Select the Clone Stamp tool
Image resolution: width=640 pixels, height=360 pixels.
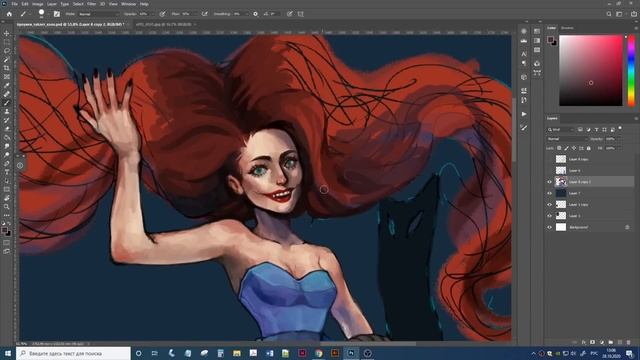[x=7, y=111]
